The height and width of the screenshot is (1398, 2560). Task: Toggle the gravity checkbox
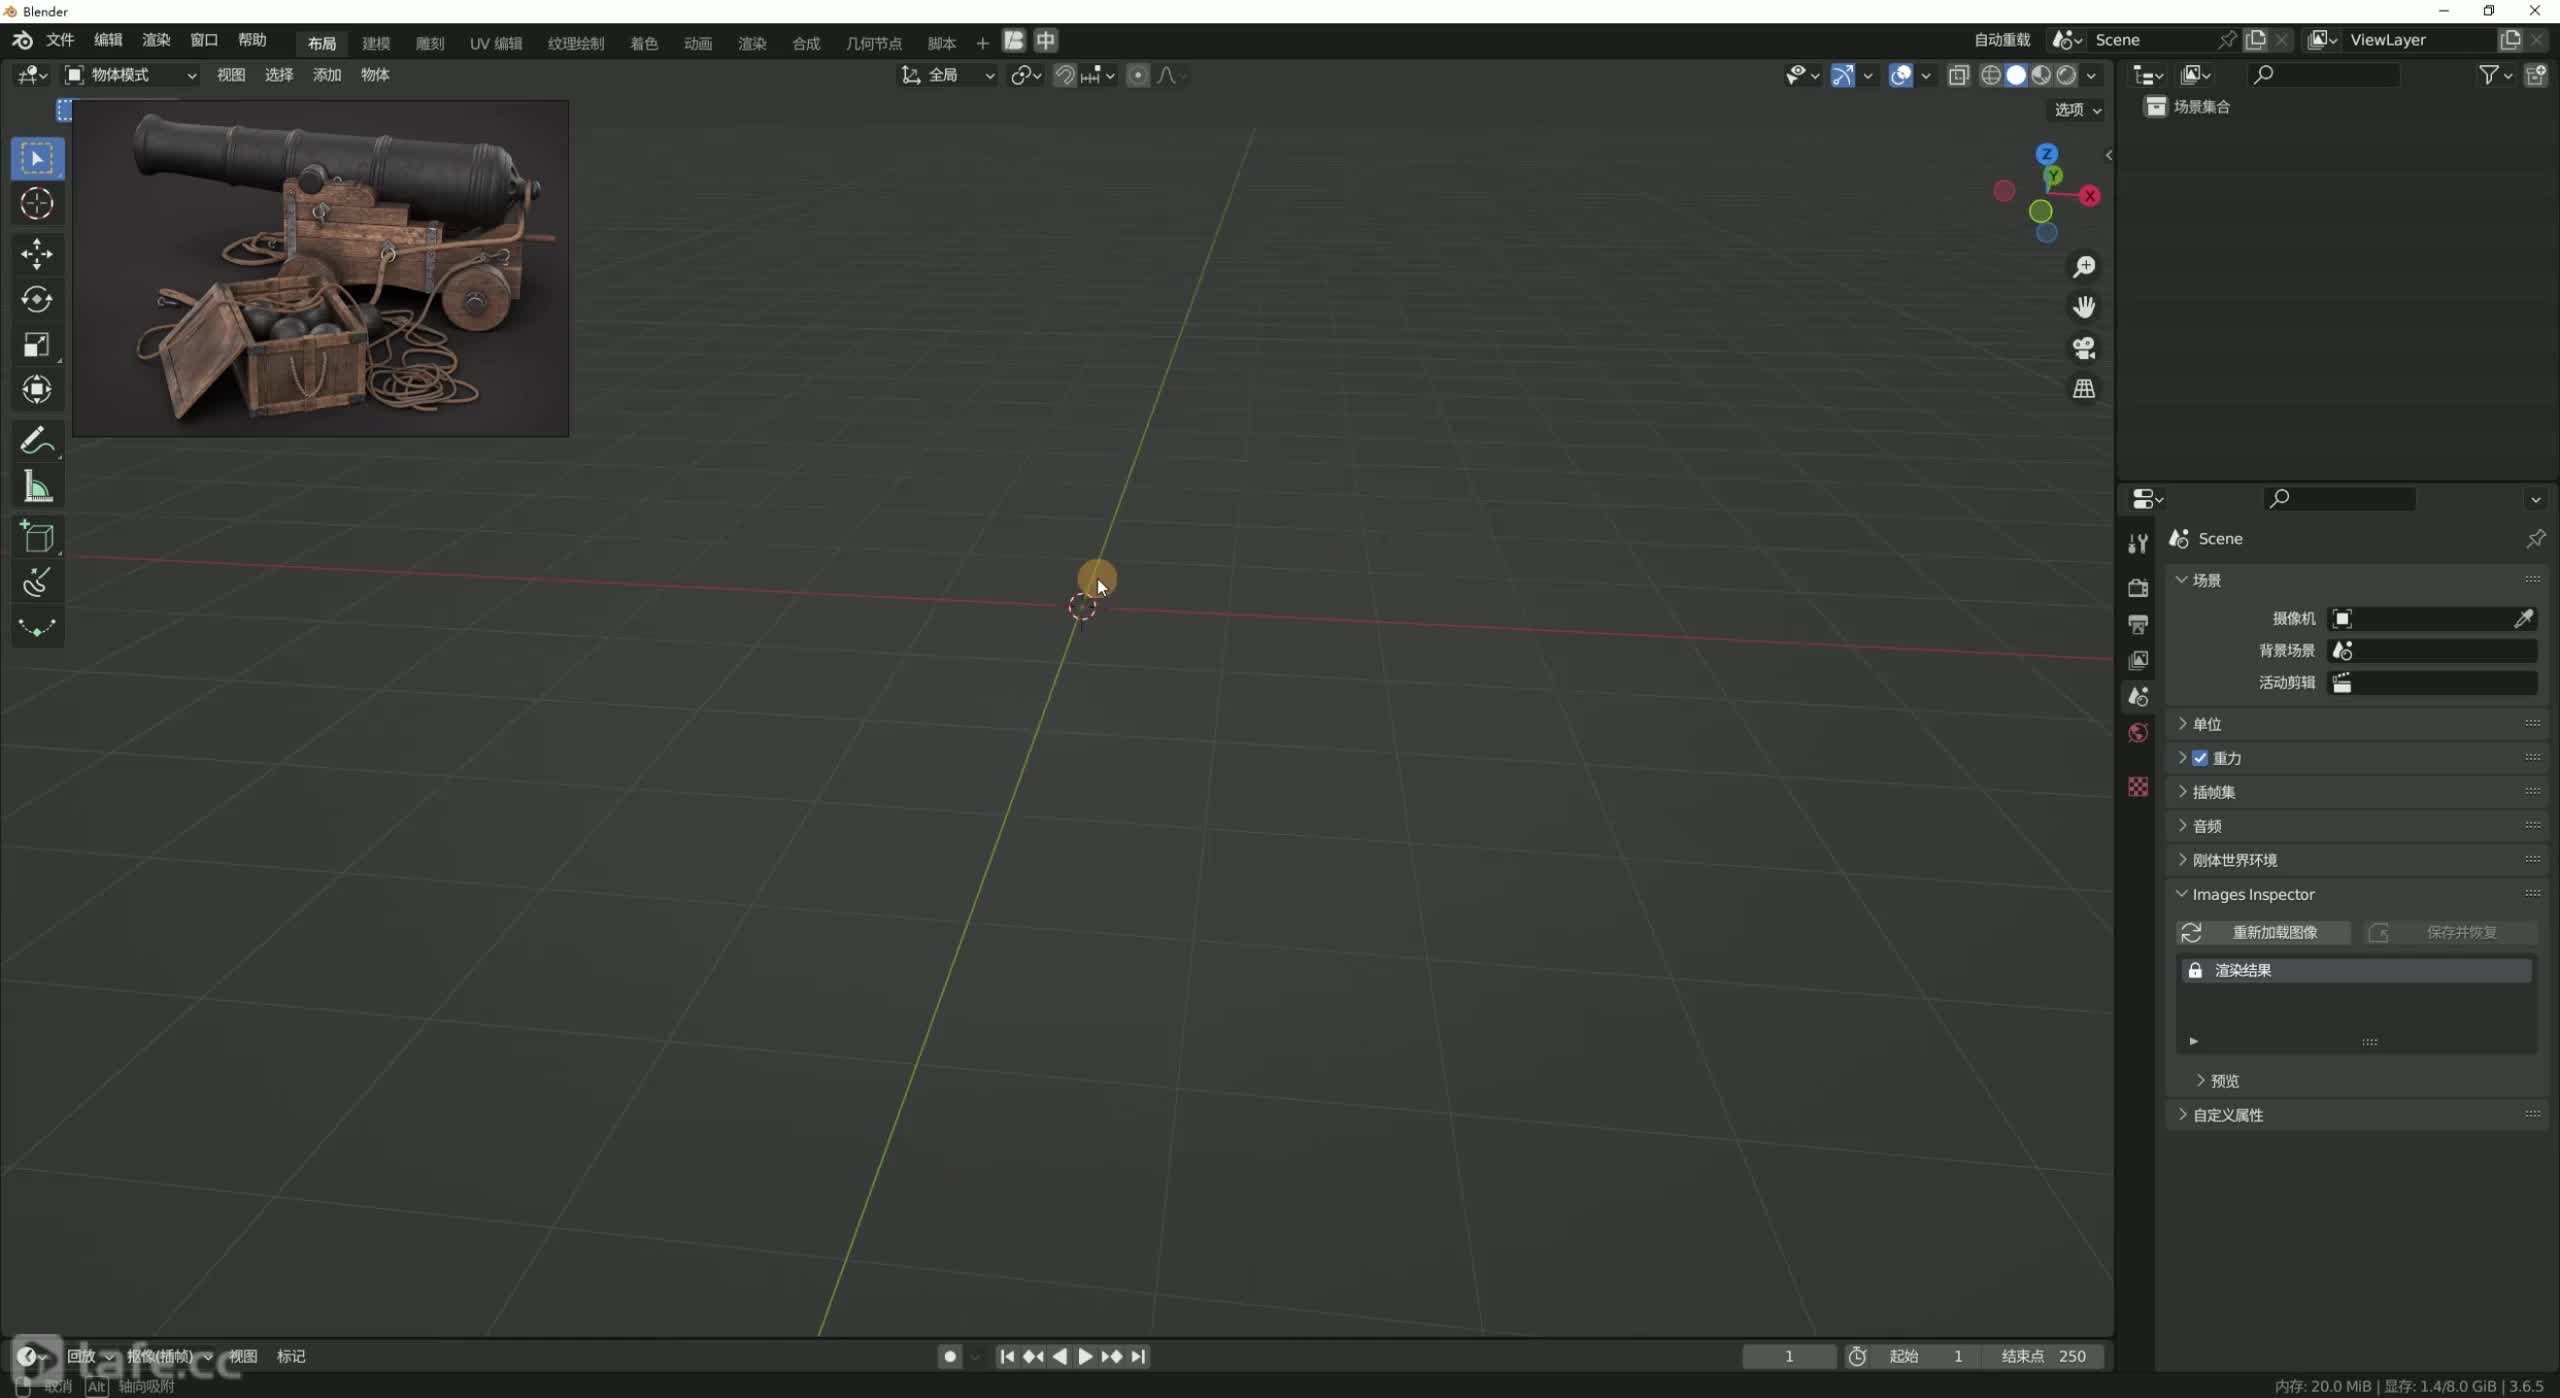[2200, 758]
